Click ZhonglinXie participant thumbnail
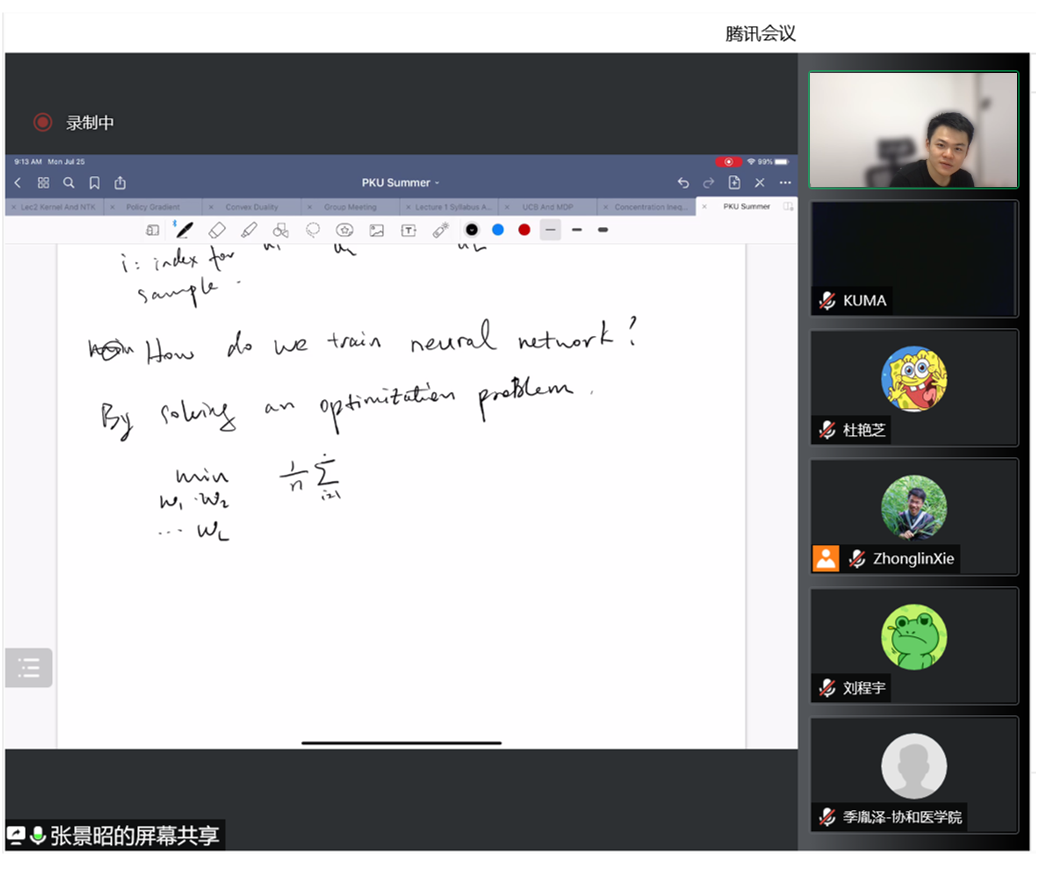1044x871 pixels. [914, 516]
